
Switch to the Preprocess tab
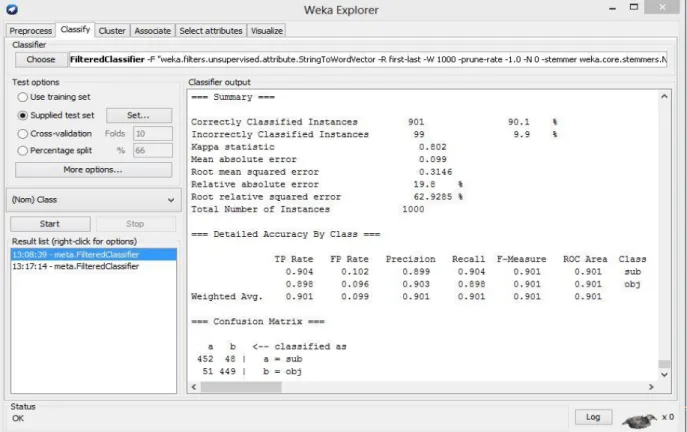pyautogui.click(x=31, y=31)
